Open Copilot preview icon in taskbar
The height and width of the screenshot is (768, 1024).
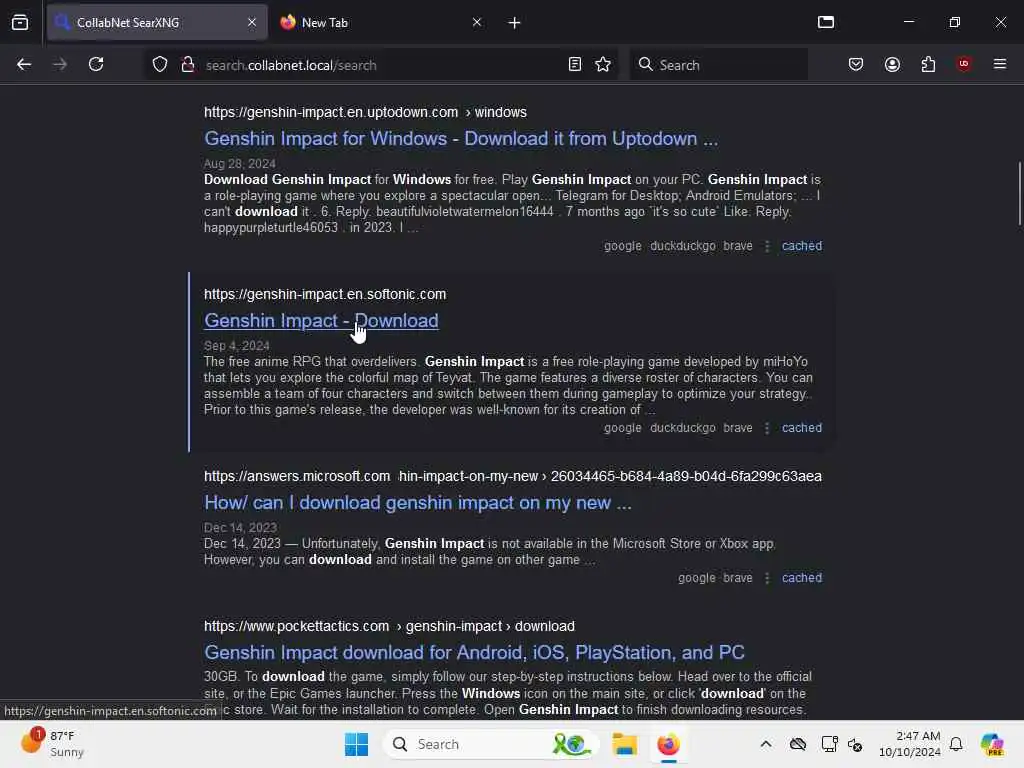[992, 744]
